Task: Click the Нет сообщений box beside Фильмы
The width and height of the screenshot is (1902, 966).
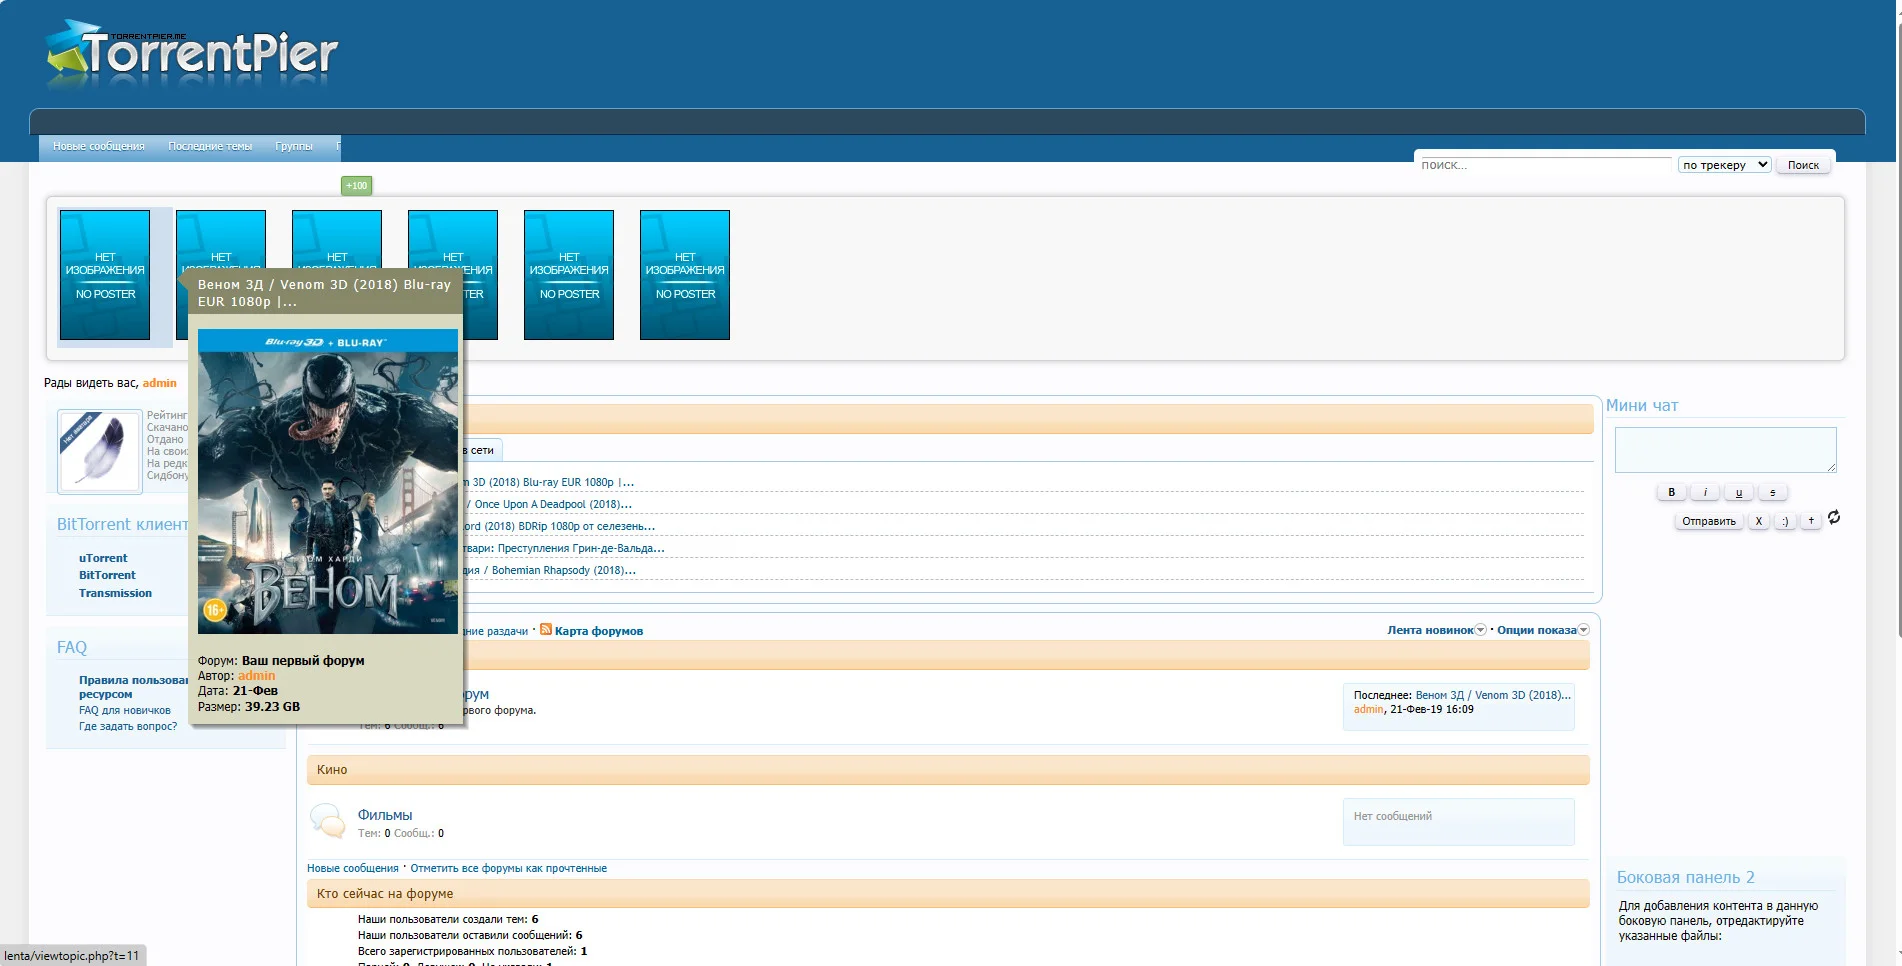Action: 1458,822
